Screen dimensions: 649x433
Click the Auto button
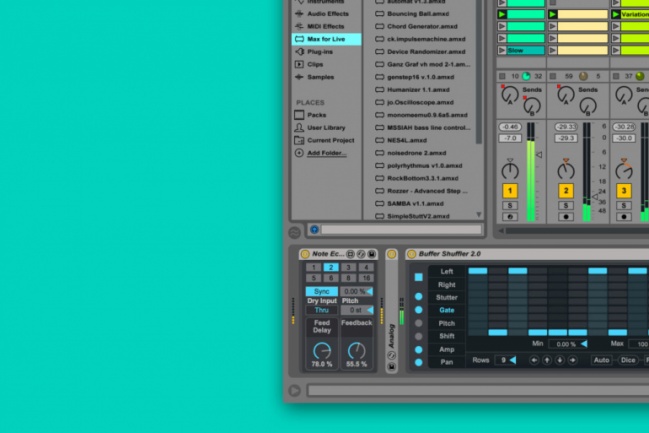tap(601, 360)
